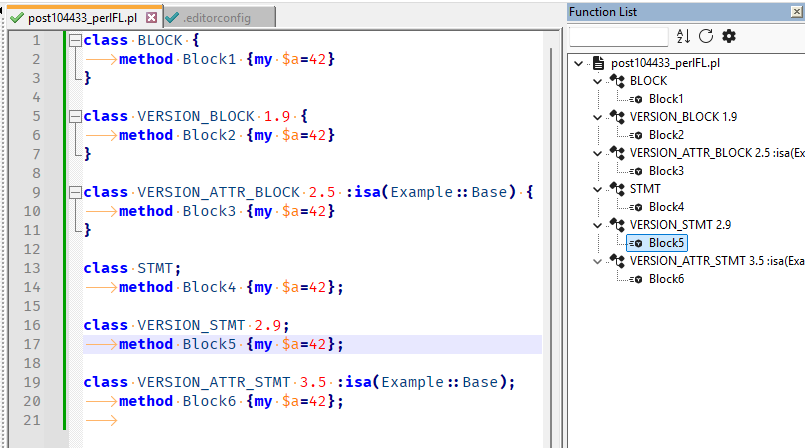The width and height of the screenshot is (805, 448).
Task: Jump to Block3 in function list
Action: pos(666,171)
